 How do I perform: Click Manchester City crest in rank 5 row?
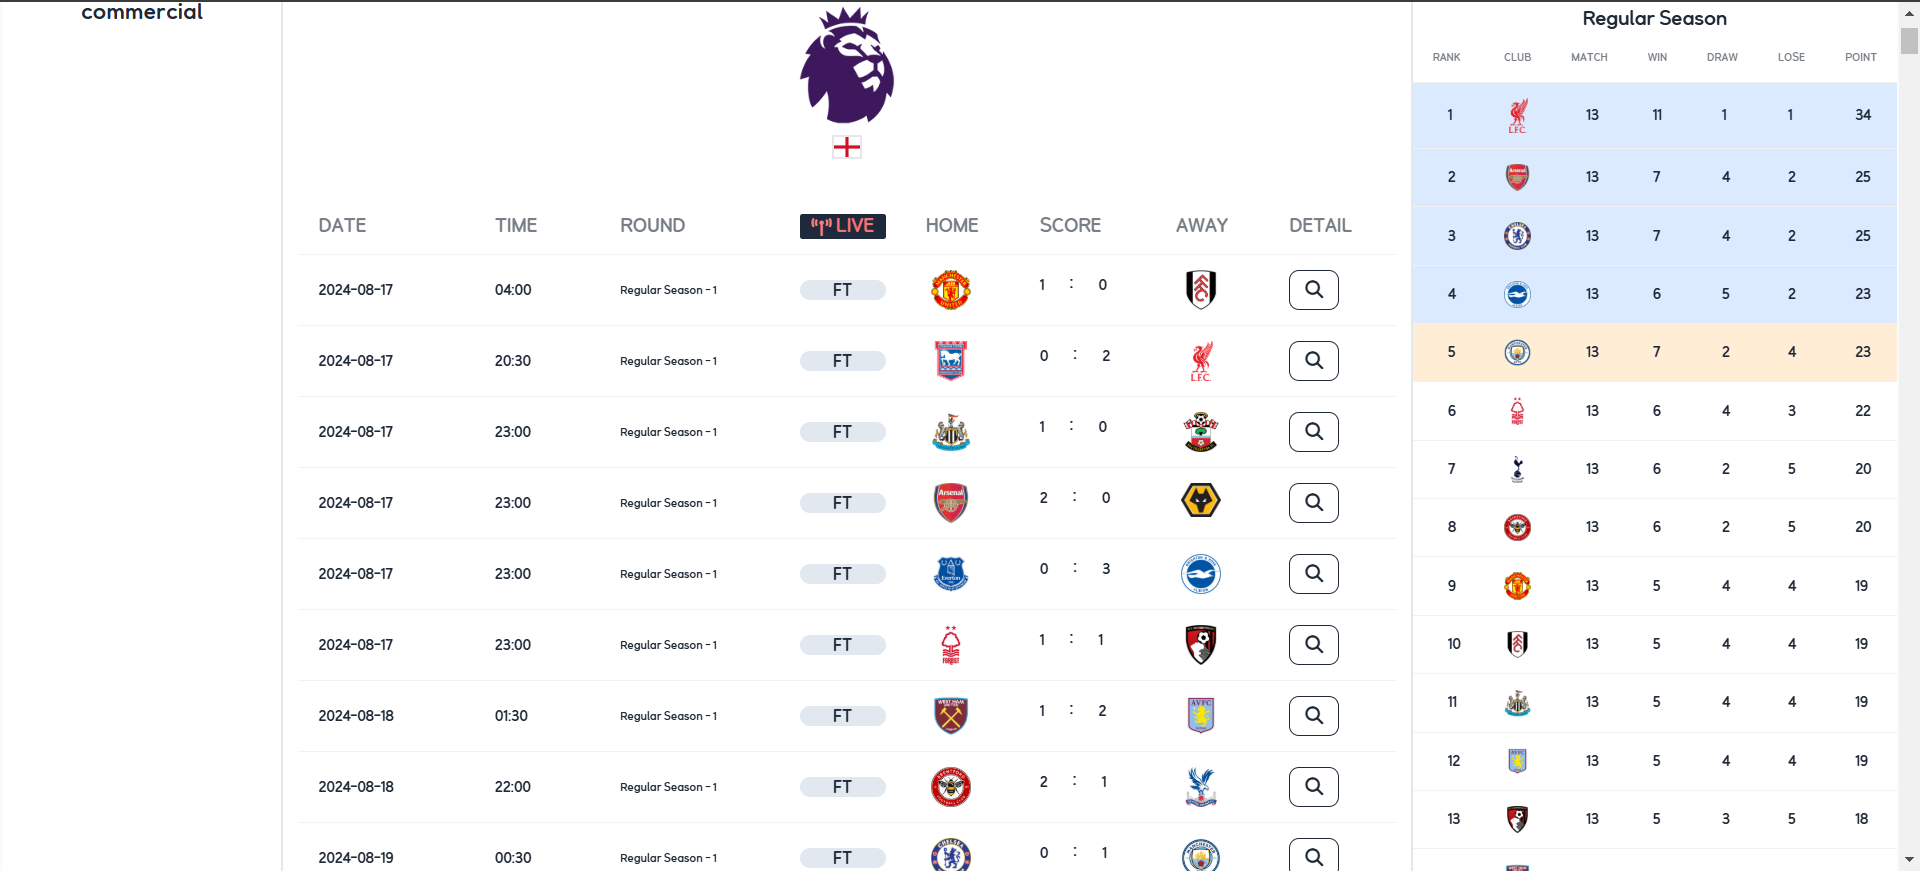point(1517,352)
